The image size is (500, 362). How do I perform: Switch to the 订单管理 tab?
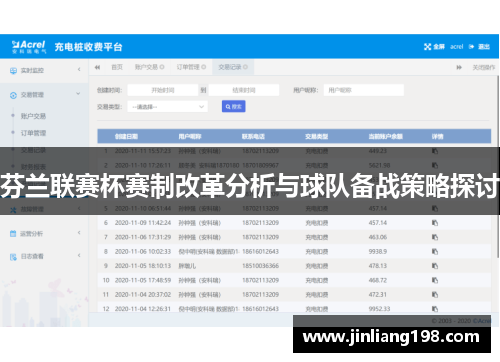[188, 67]
